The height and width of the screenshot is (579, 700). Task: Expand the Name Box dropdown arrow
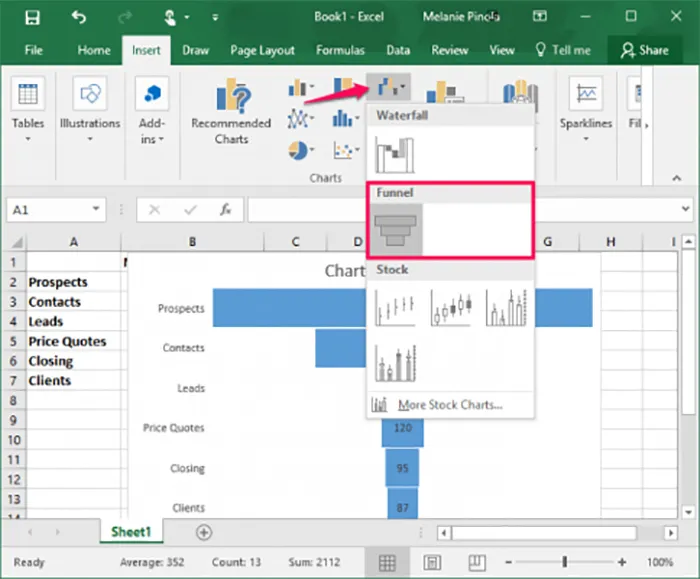[96, 210]
